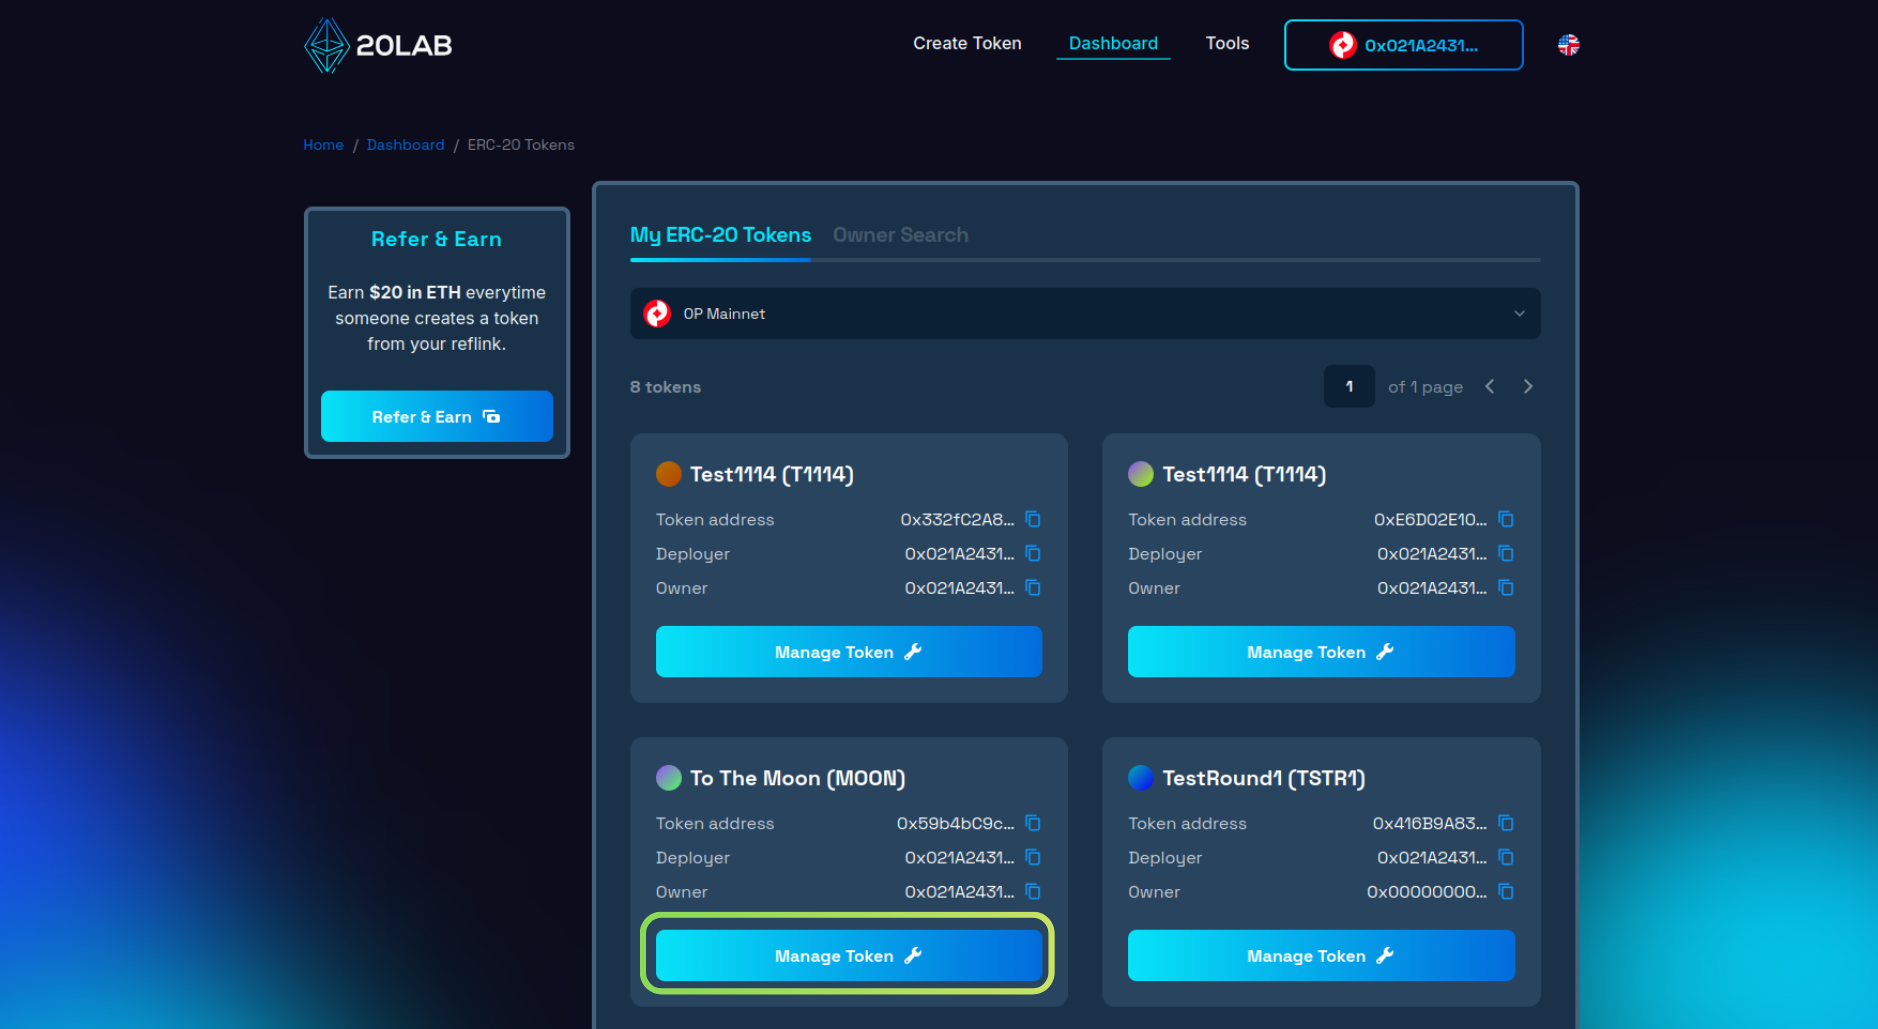Click the 20LAB logo

click(378, 45)
